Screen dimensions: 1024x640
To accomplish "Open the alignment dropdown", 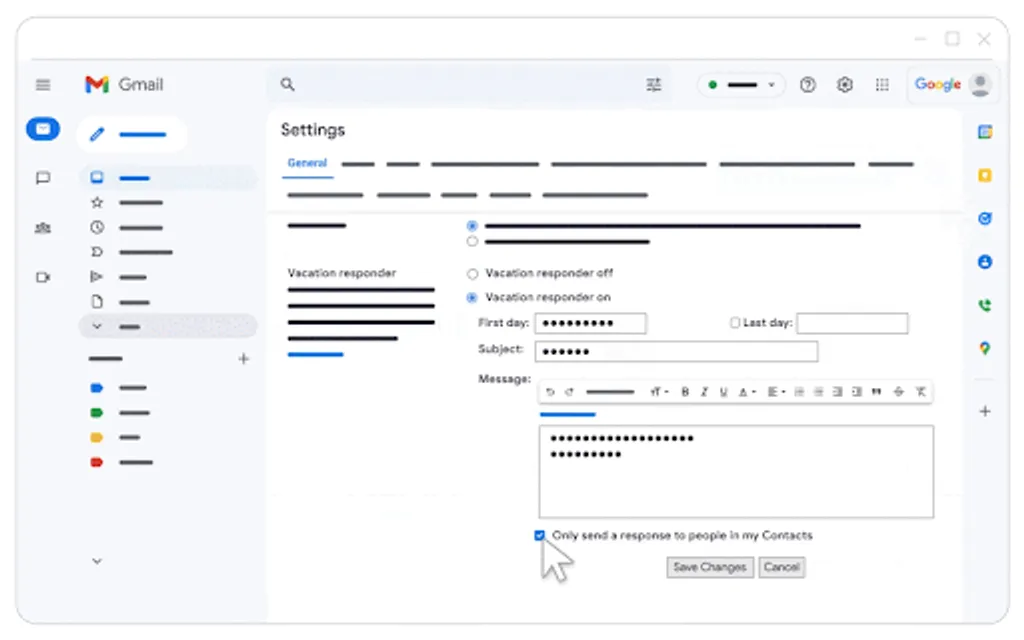I will 776,392.
